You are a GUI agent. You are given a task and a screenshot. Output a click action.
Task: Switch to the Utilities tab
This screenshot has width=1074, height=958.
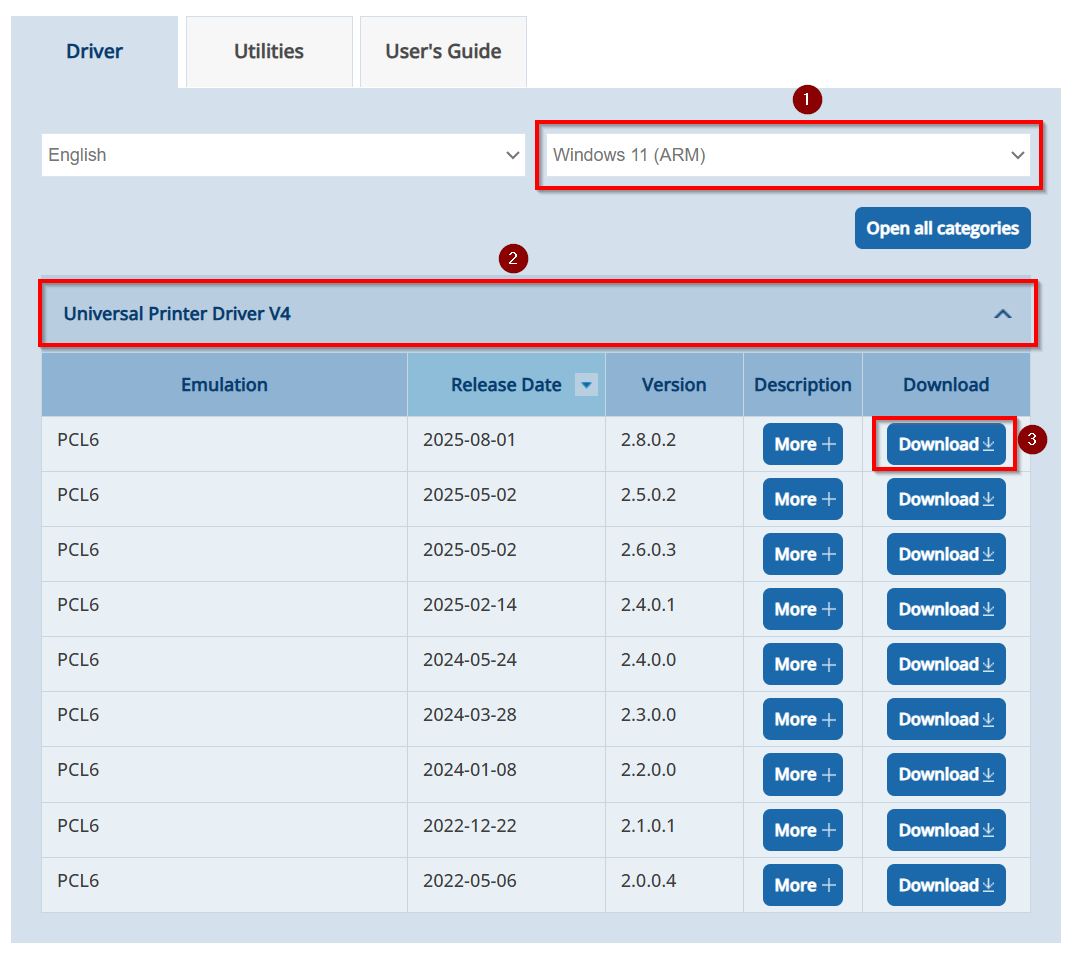click(x=268, y=52)
